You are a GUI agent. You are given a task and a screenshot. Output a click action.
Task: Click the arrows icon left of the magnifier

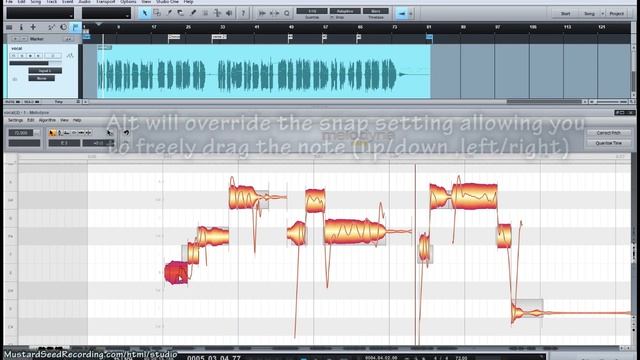coord(274,13)
